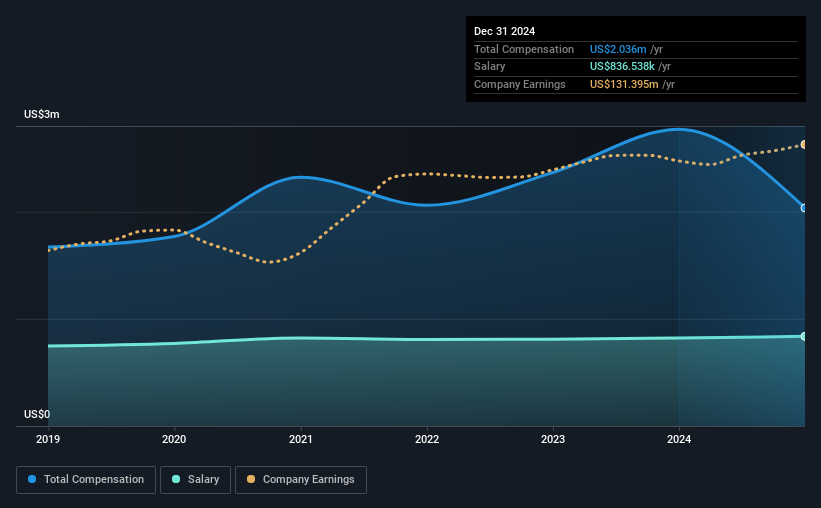Toggle the Total Compensation legend button

click(x=86, y=480)
